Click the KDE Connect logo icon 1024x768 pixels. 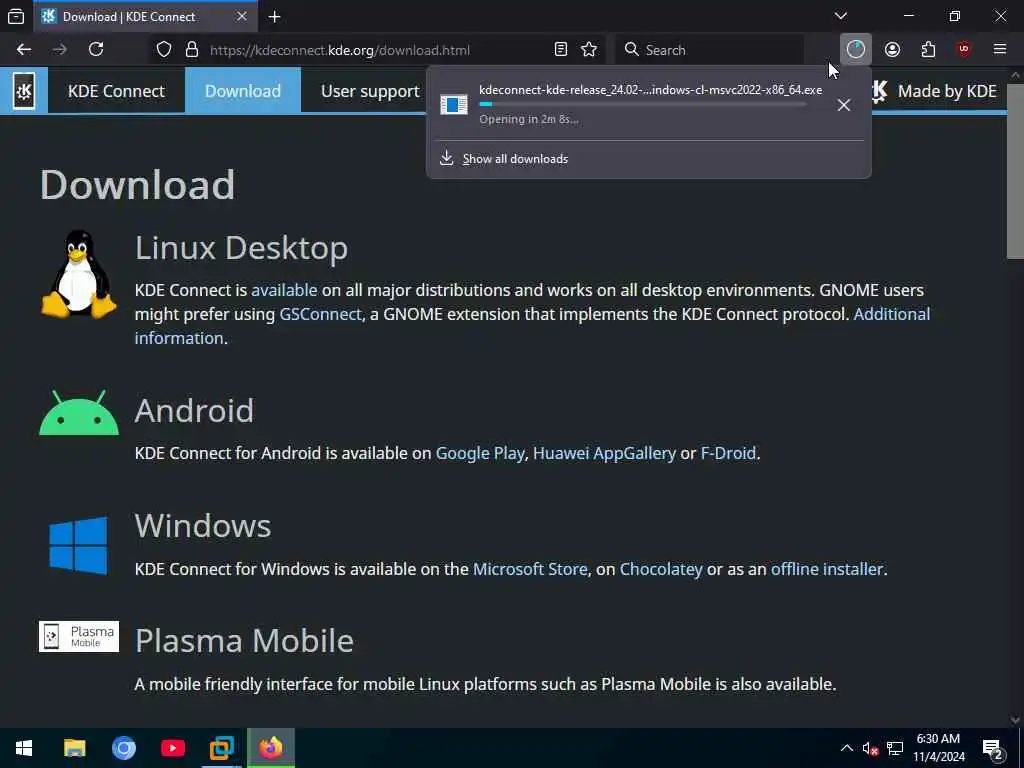[24, 91]
